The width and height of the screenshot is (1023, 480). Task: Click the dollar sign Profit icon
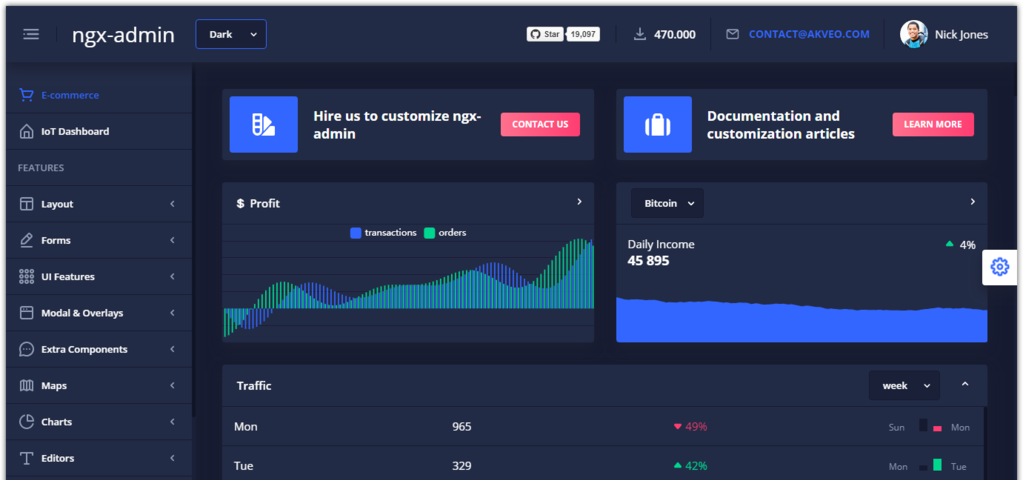click(x=240, y=203)
